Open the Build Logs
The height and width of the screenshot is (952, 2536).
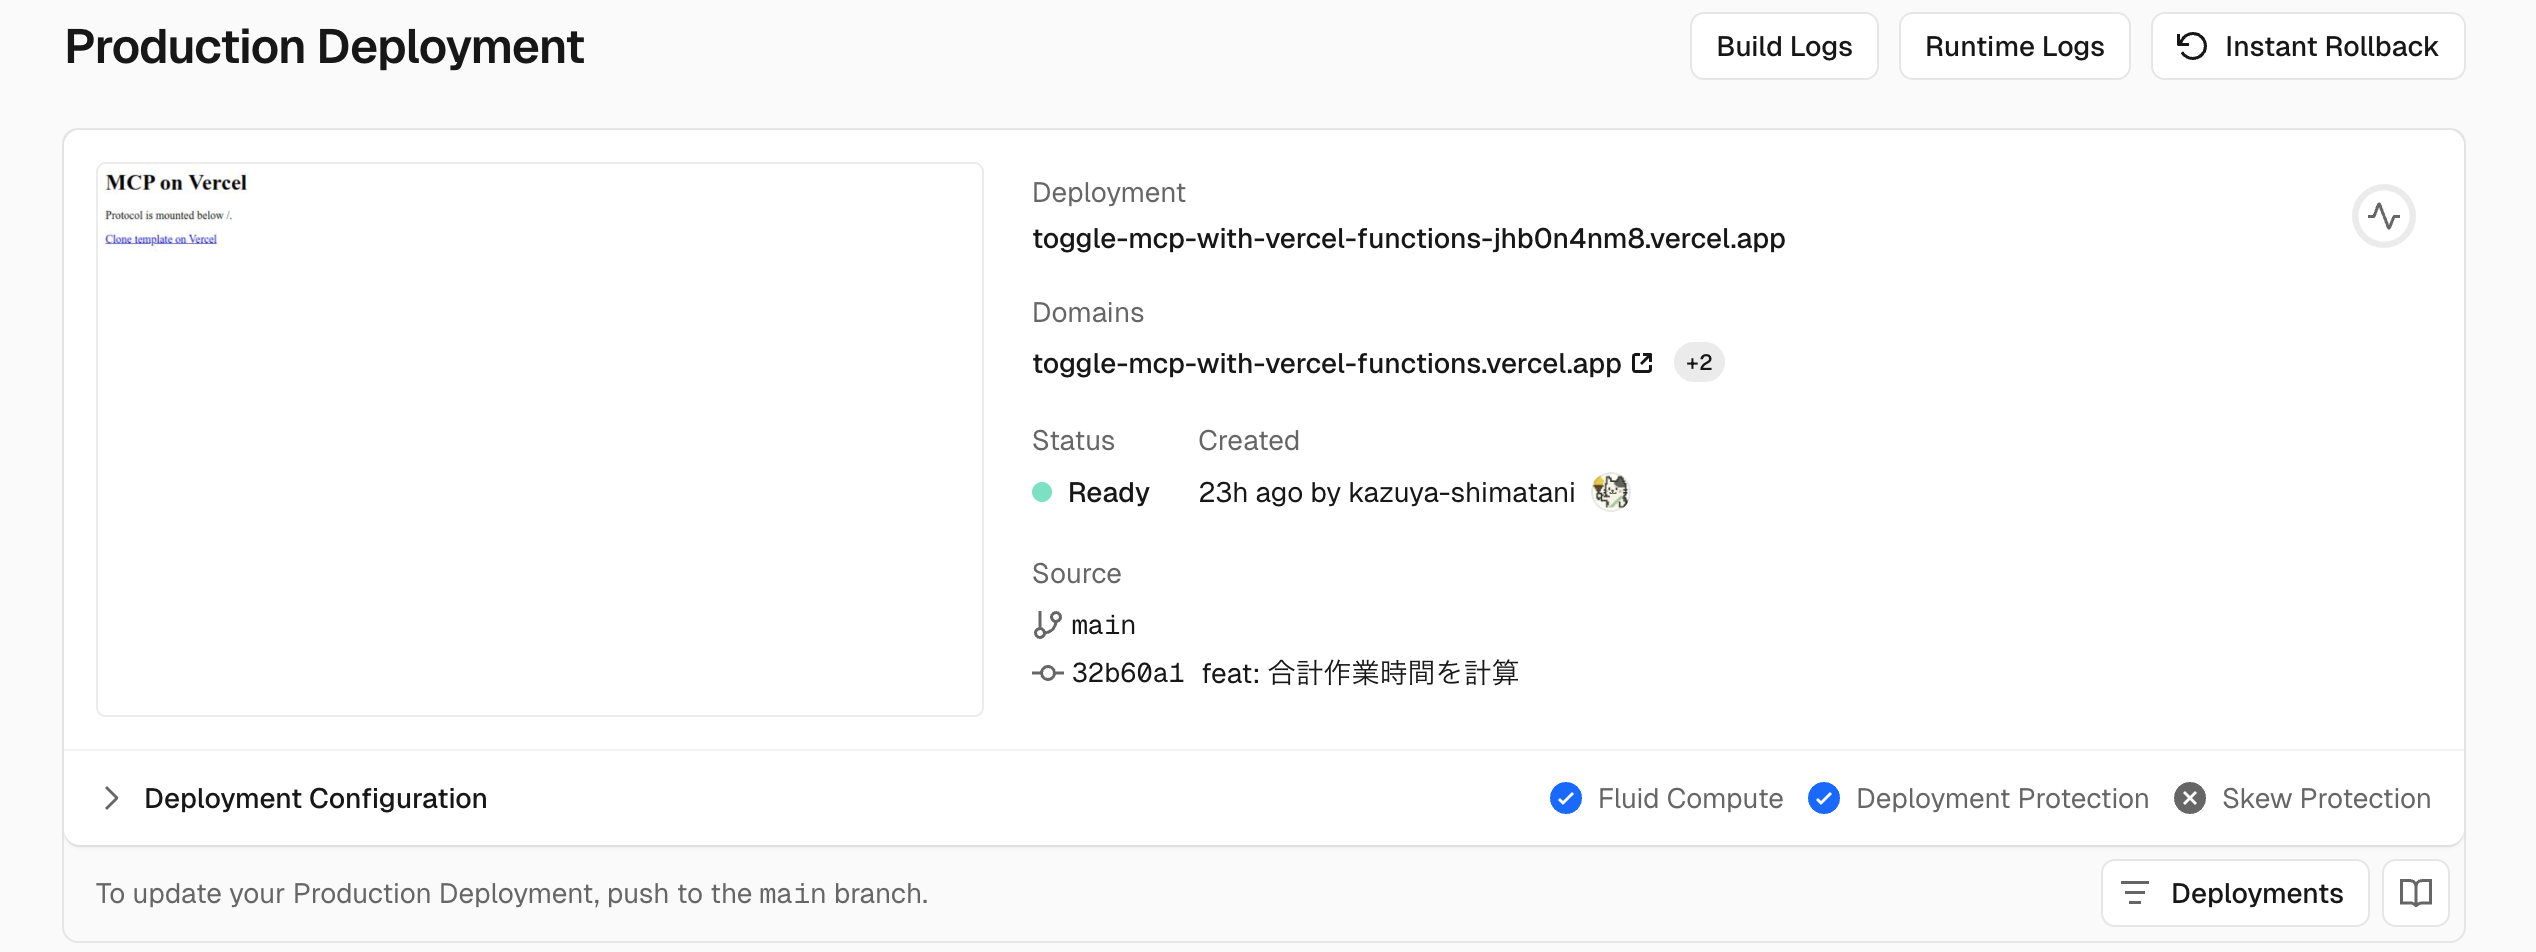coord(1784,46)
